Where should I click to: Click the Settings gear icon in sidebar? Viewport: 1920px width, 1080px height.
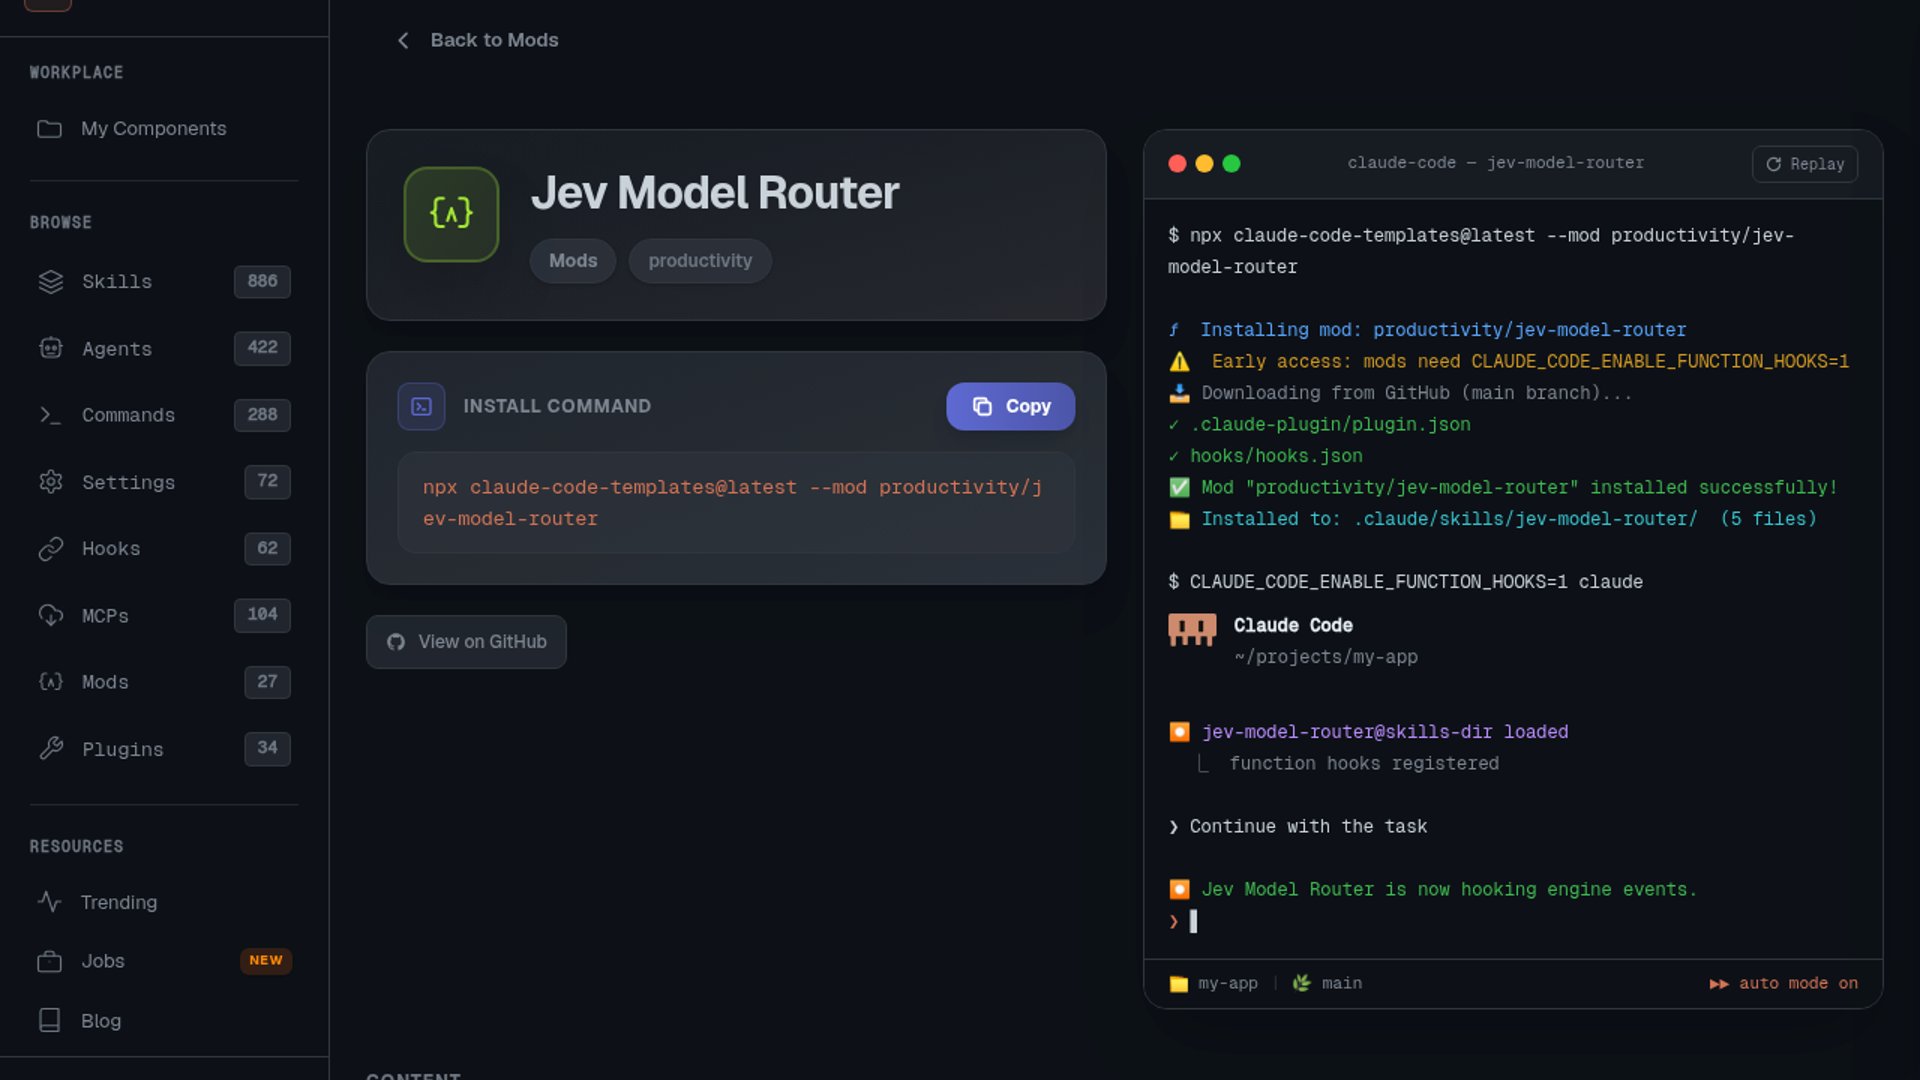[x=50, y=482]
